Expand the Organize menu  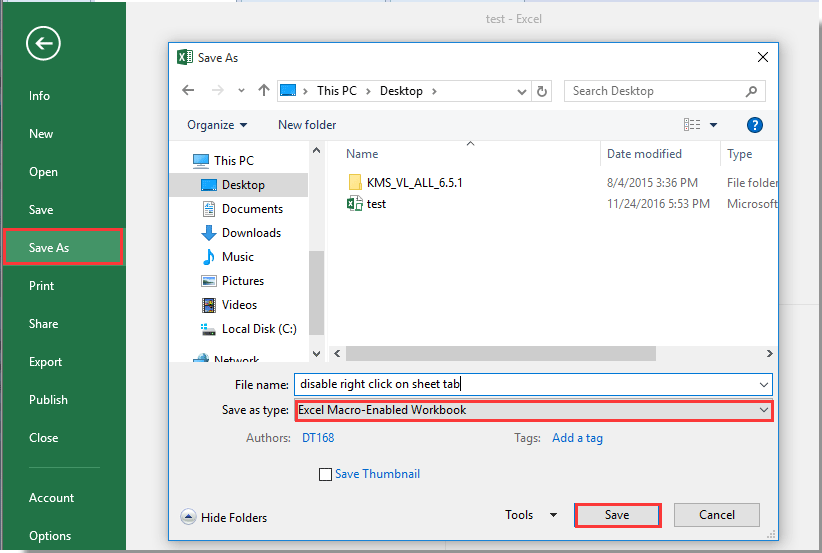point(217,125)
